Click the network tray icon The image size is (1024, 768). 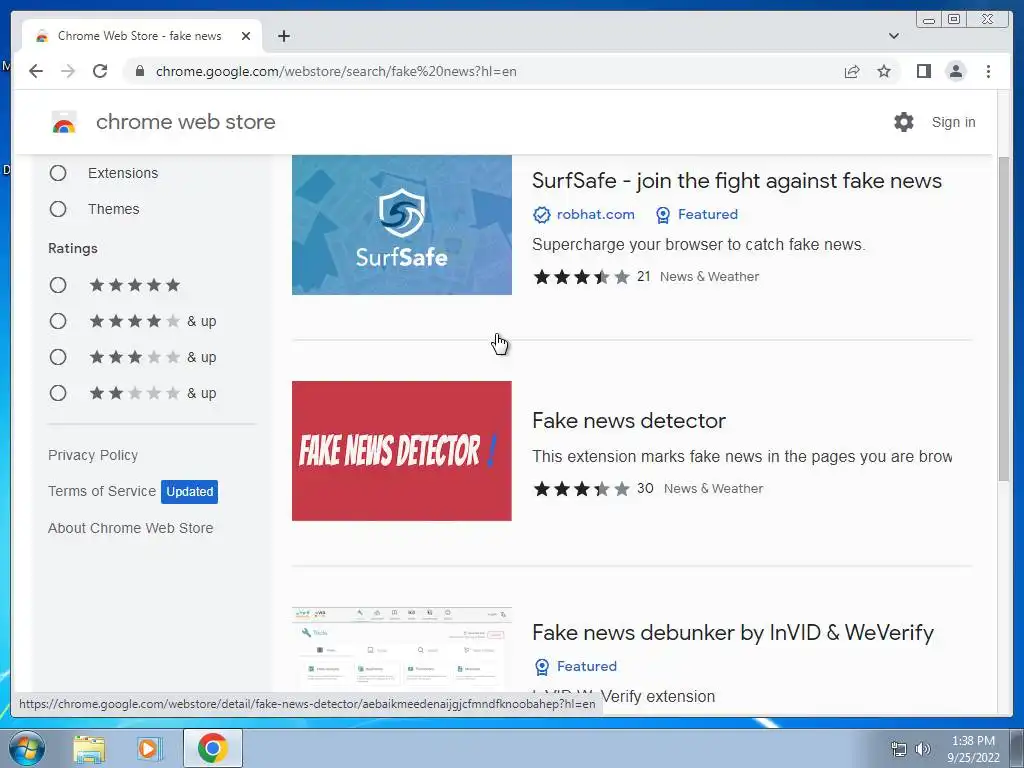pyautogui.click(x=899, y=749)
